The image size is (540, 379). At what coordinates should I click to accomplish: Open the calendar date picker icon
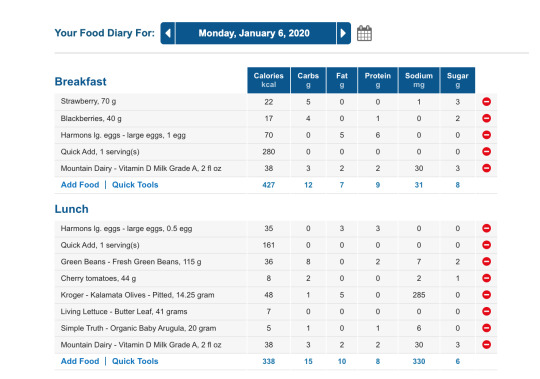[364, 33]
